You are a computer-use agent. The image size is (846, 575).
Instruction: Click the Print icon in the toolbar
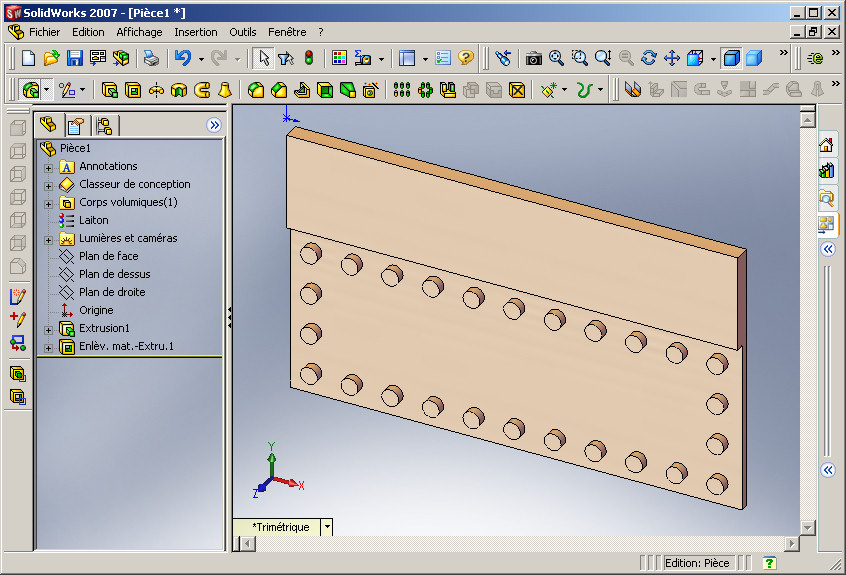pyautogui.click(x=151, y=58)
